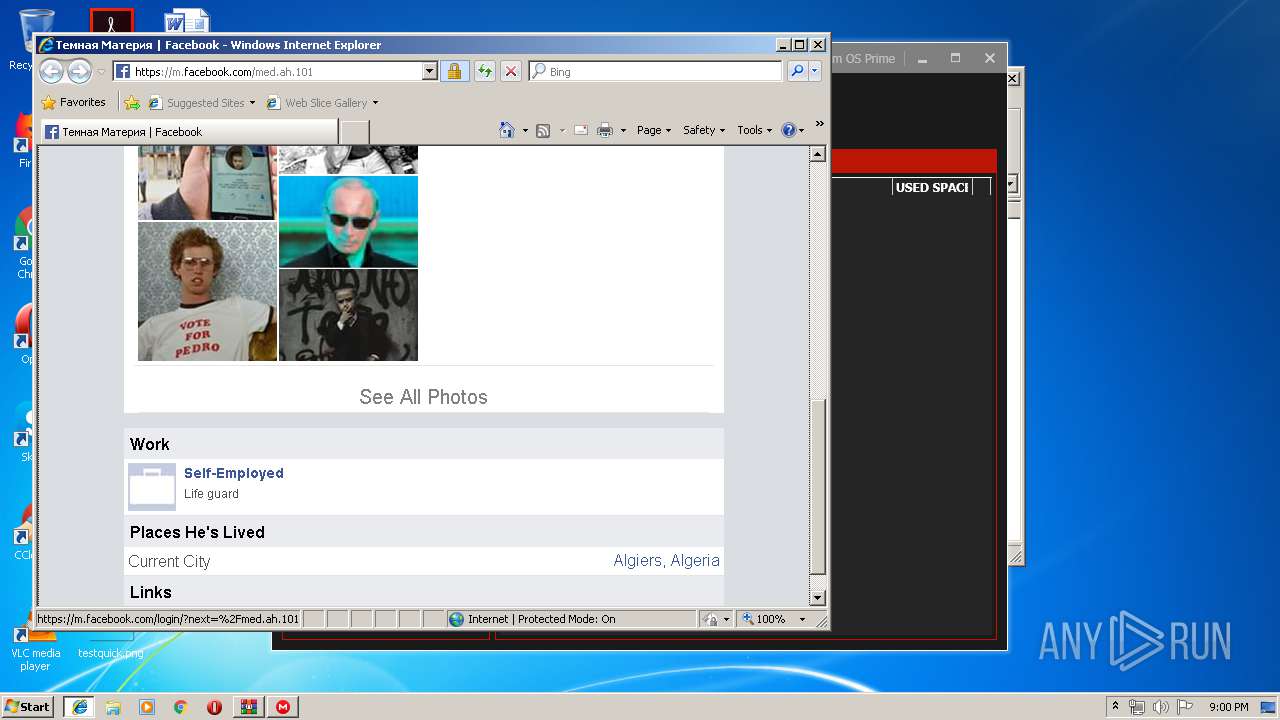Click the 'Current City' label
The height and width of the screenshot is (720, 1280).
point(169,561)
